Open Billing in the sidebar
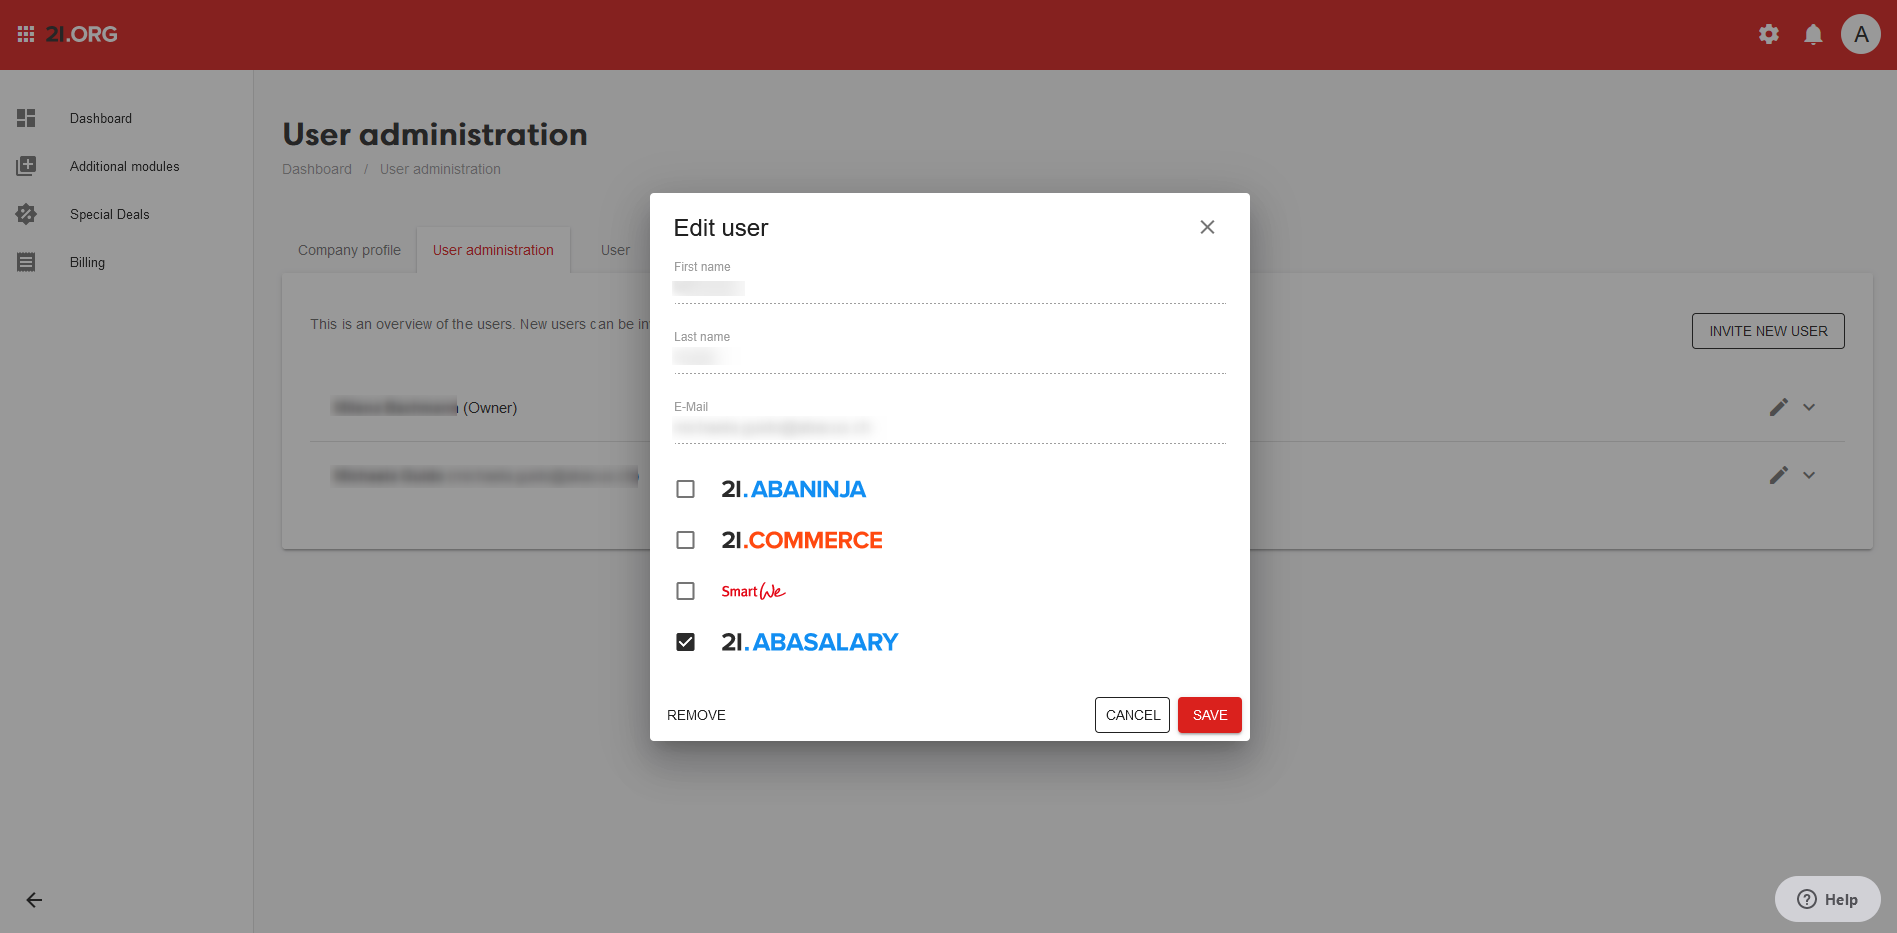 click(87, 262)
